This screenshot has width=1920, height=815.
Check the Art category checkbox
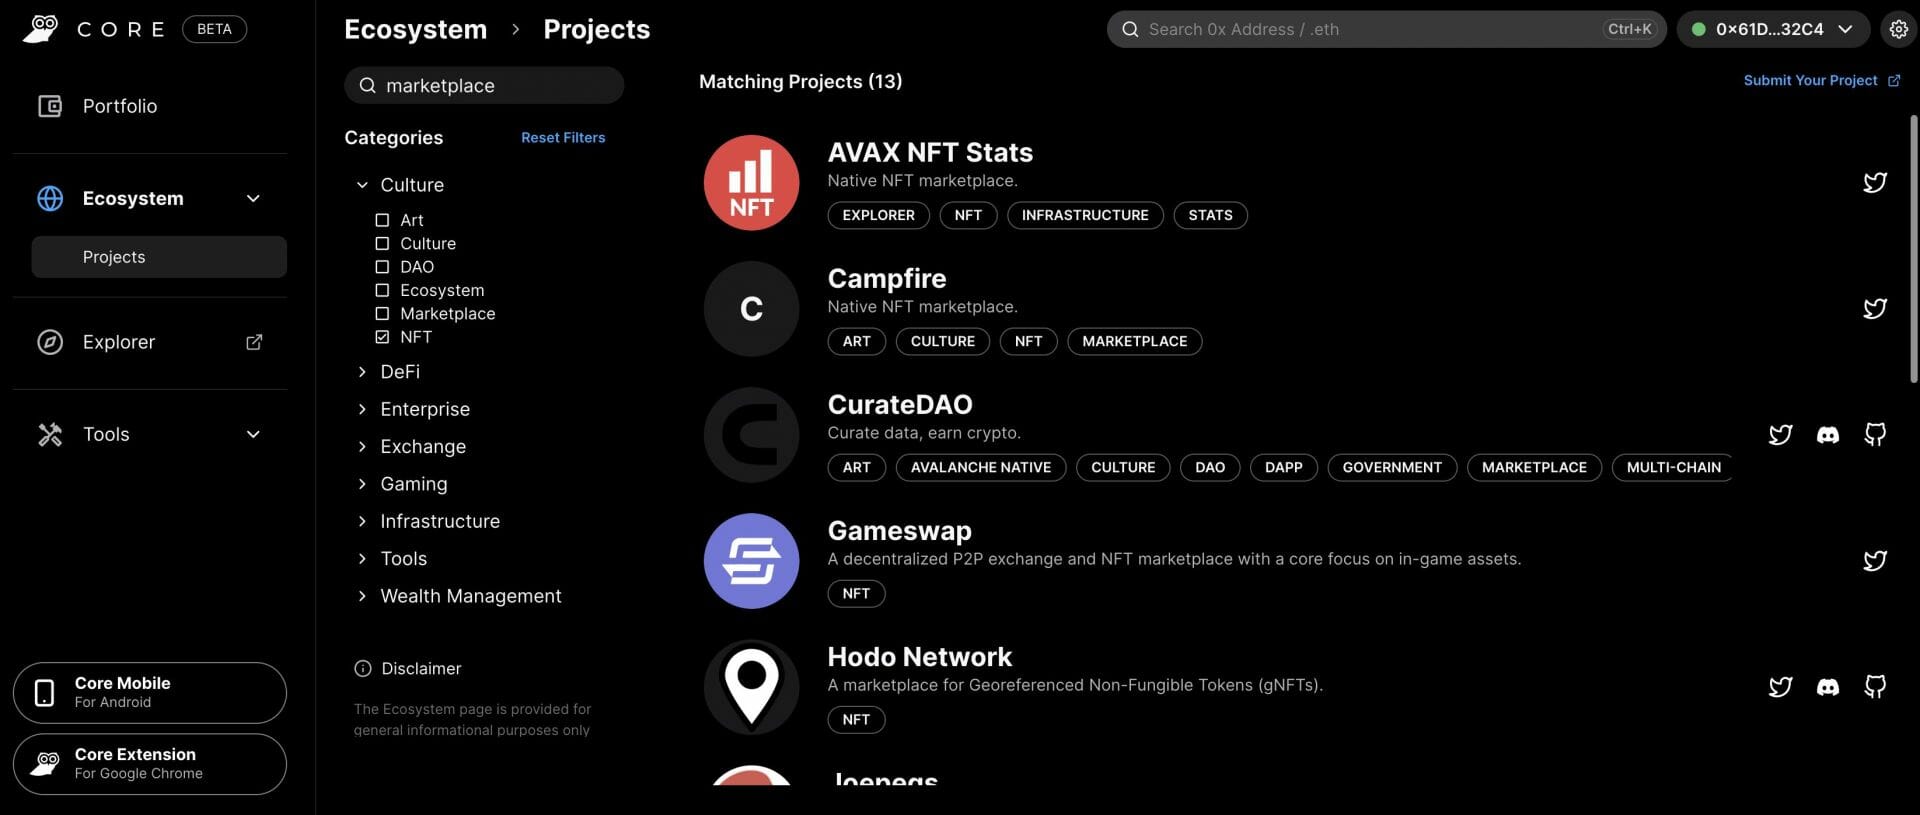click(382, 220)
